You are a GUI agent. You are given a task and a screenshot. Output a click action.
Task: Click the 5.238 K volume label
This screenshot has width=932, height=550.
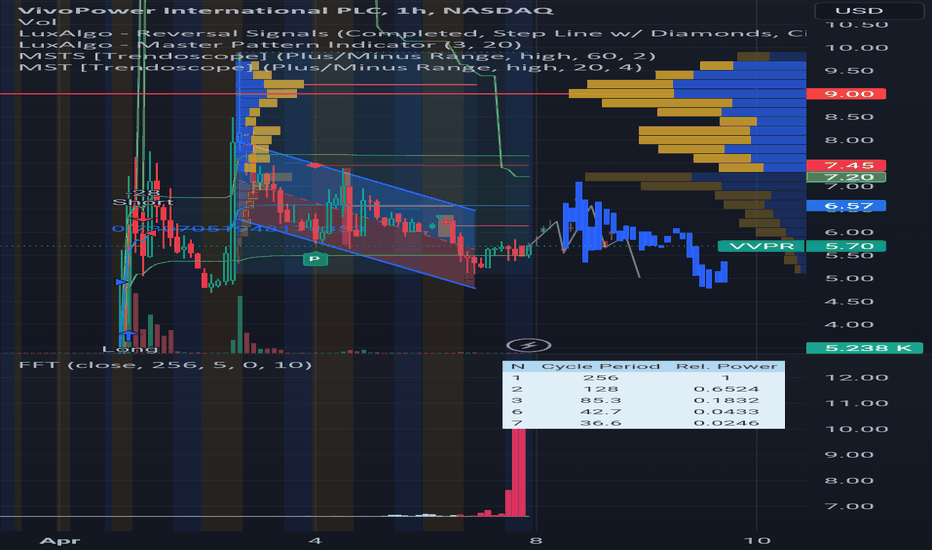tap(865, 348)
